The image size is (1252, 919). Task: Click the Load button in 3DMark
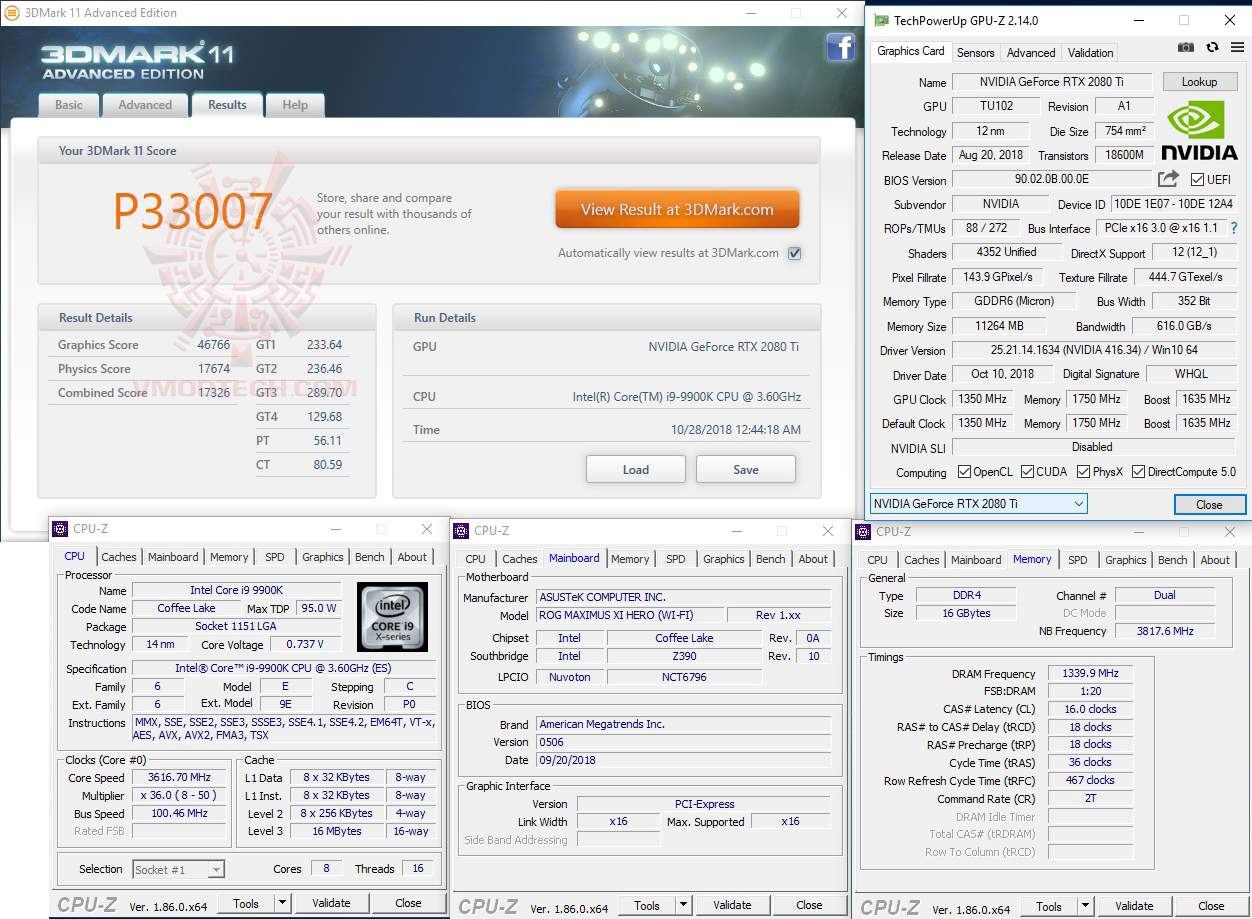636,469
